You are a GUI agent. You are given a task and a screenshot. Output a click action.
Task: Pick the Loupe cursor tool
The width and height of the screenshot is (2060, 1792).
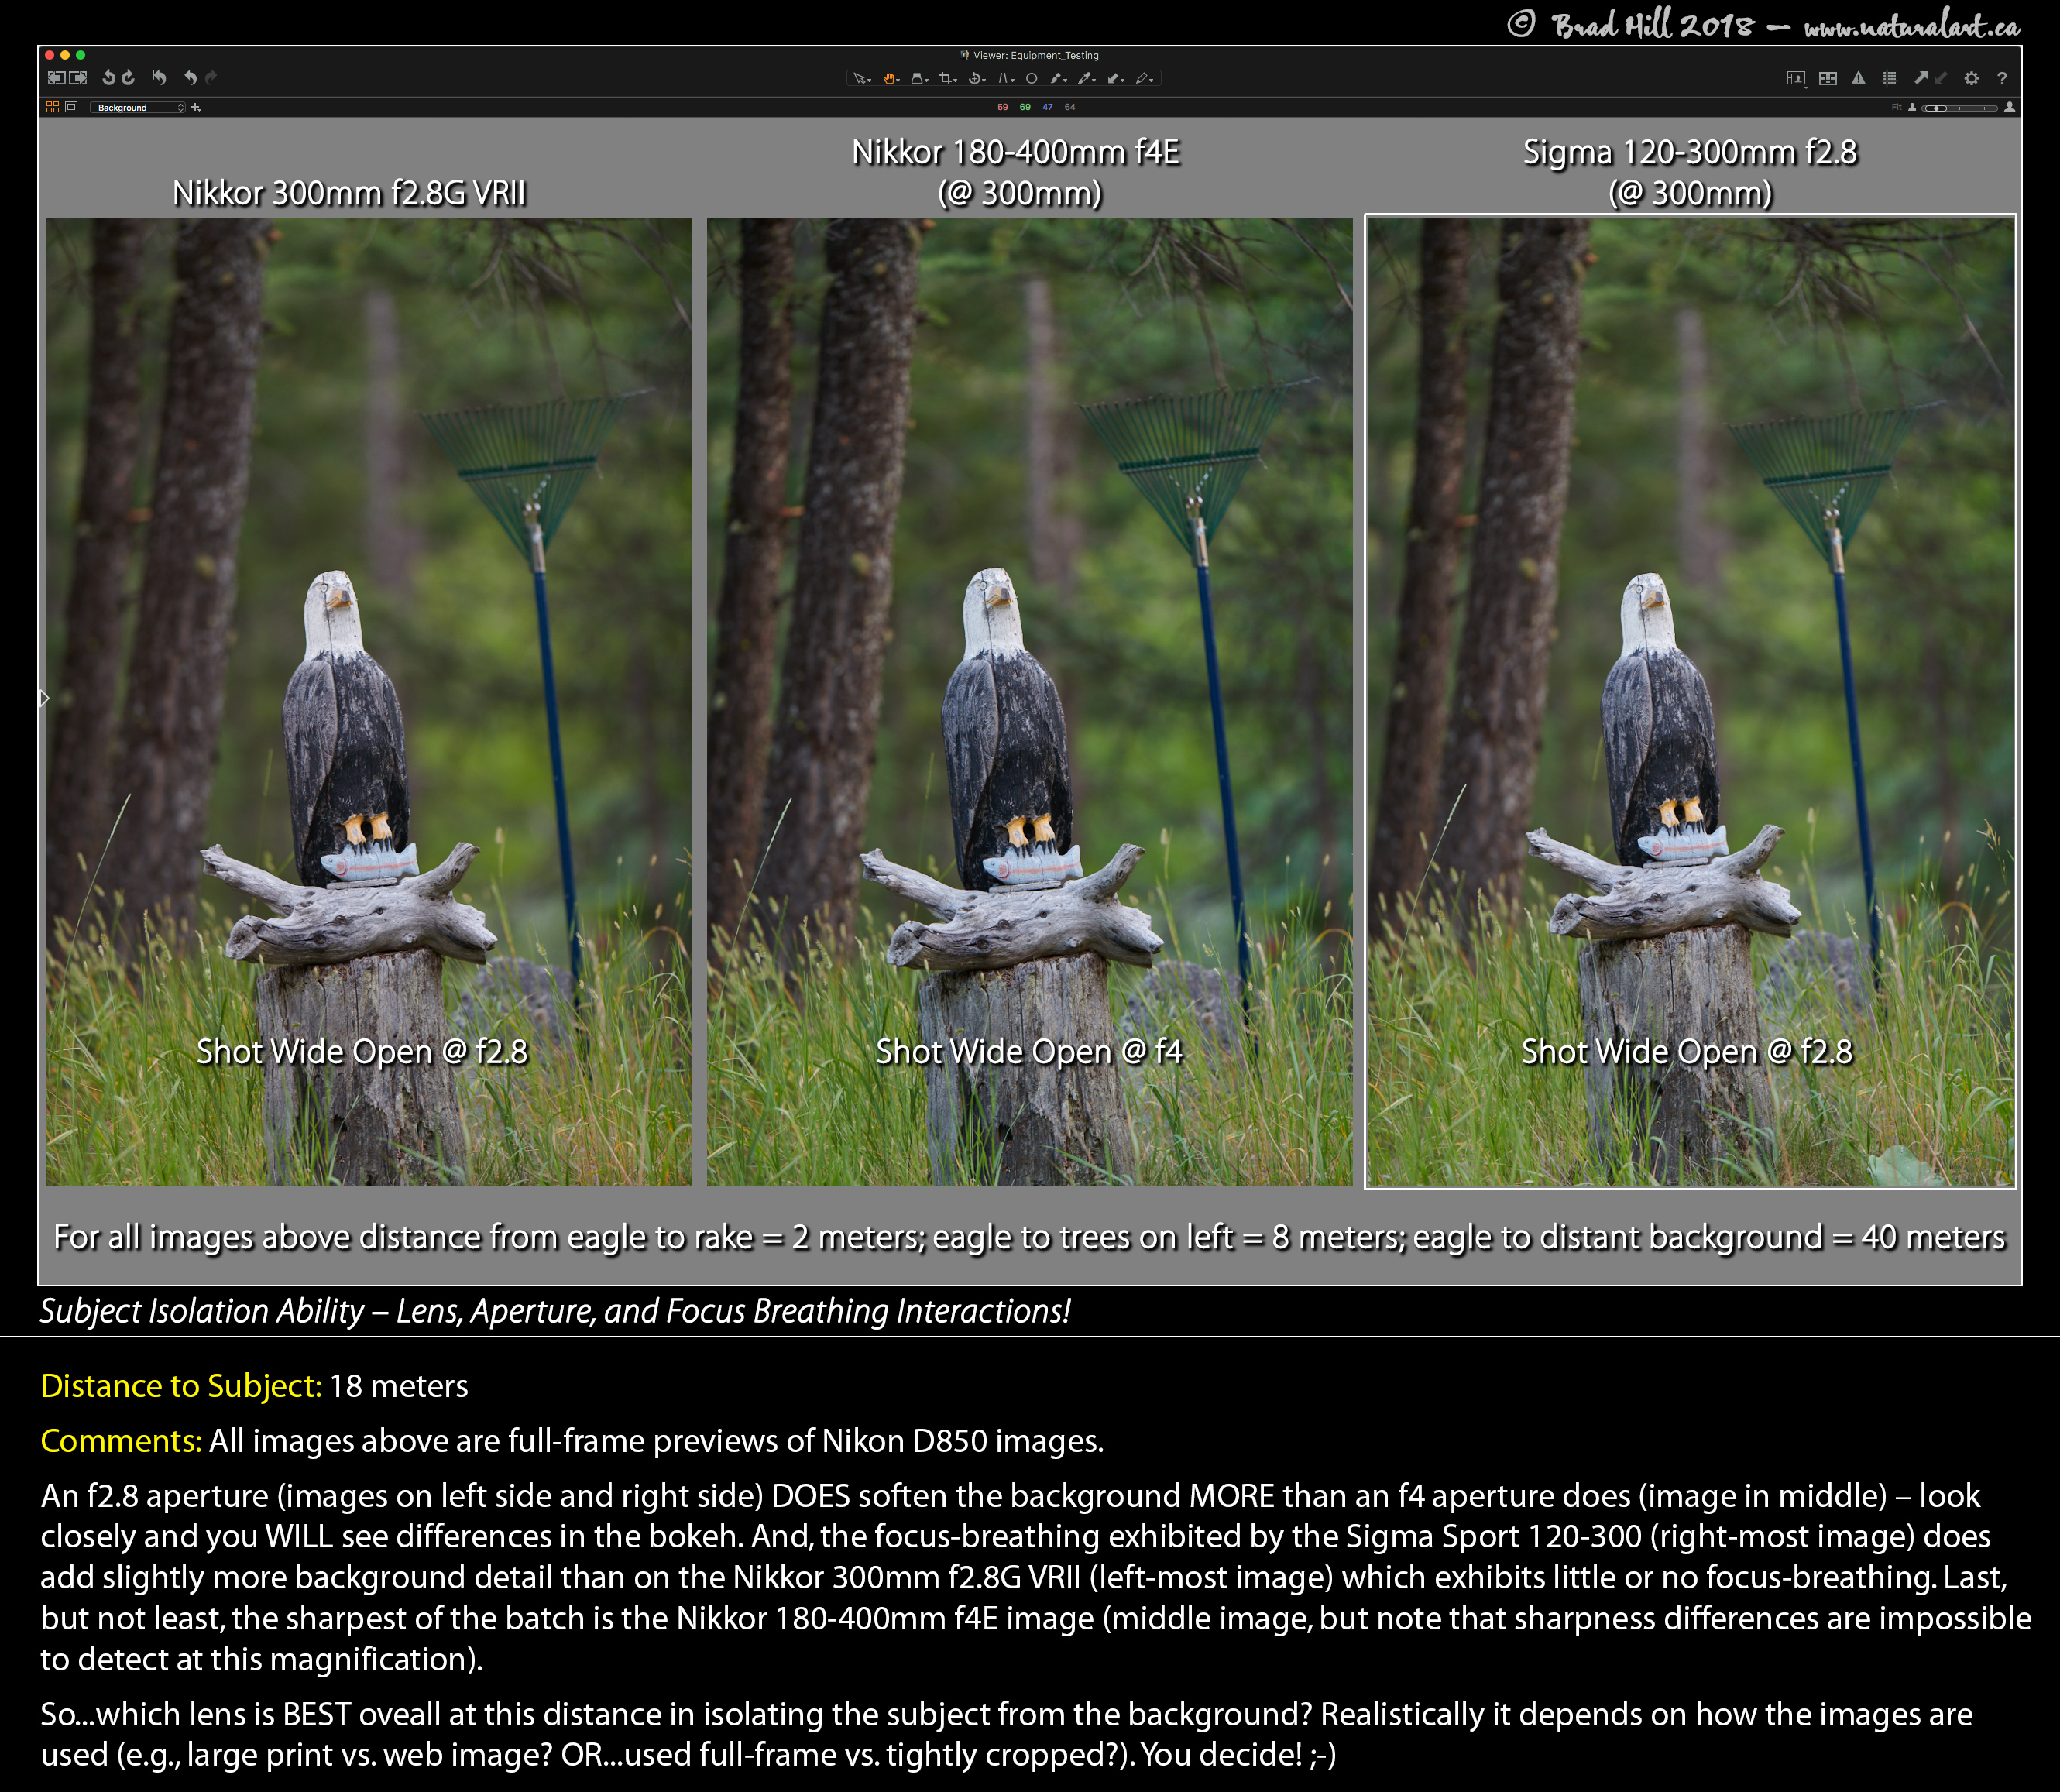918,79
